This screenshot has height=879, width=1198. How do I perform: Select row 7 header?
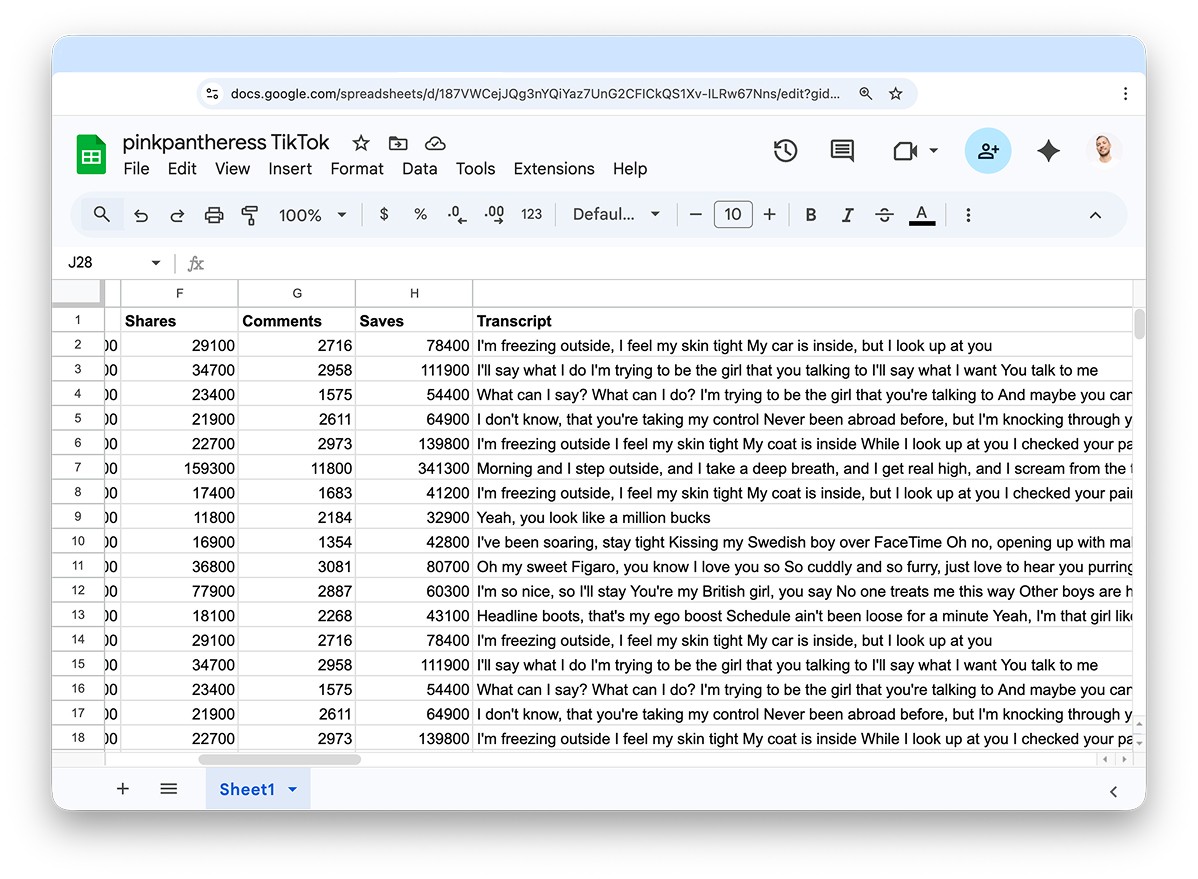pyautogui.click(x=78, y=468)
